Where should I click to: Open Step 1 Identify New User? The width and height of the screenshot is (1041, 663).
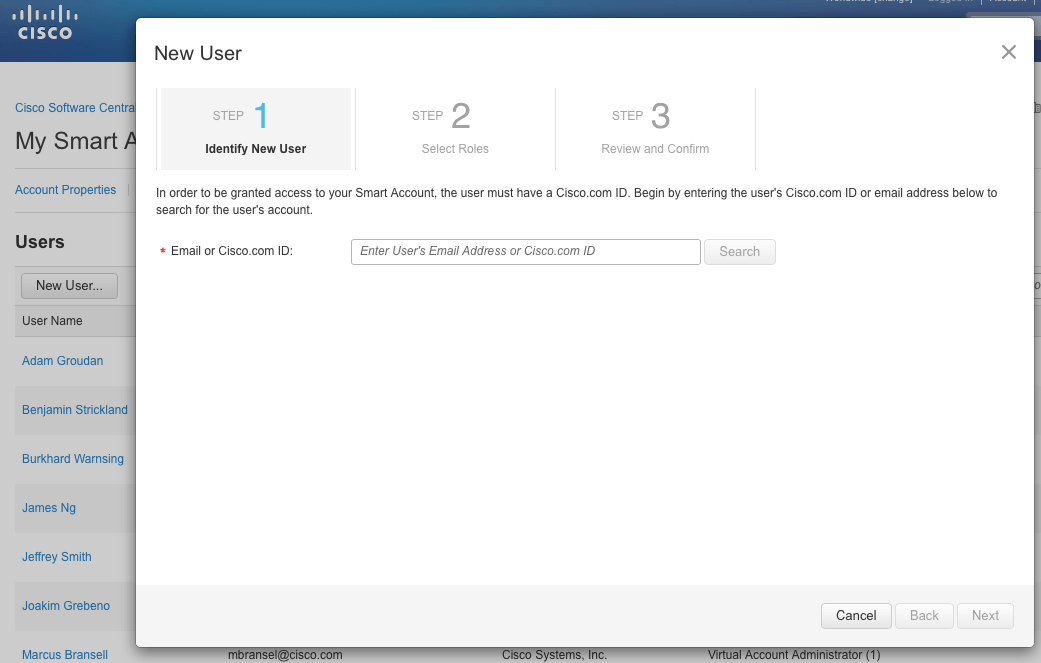(254, 128)
